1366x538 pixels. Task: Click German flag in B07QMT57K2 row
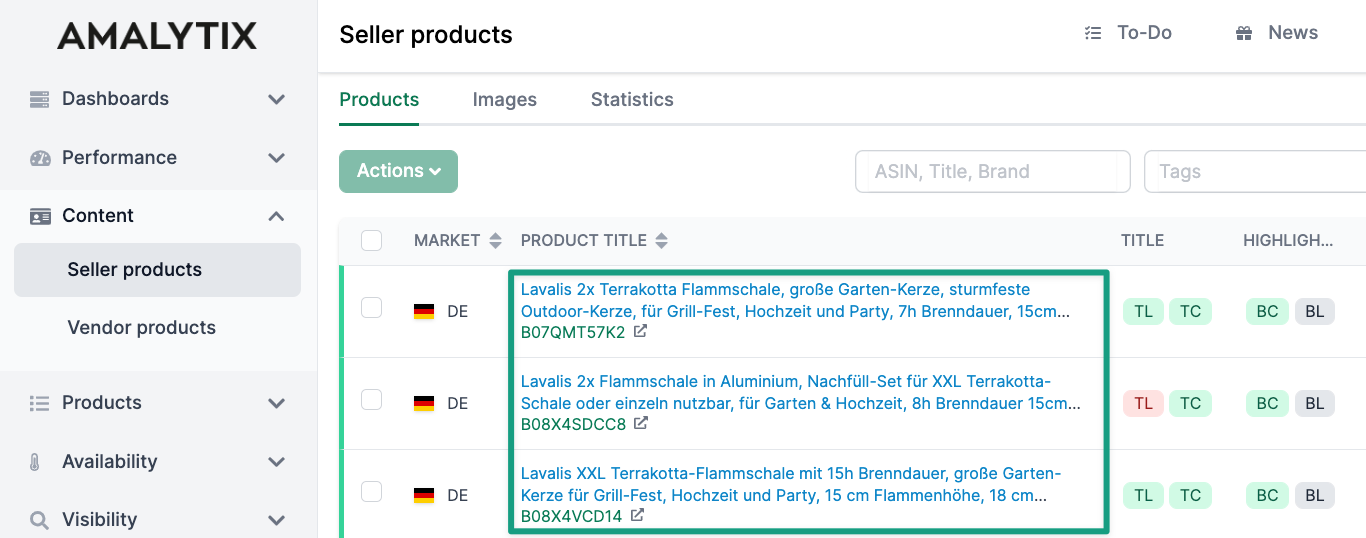pos(424,312)
